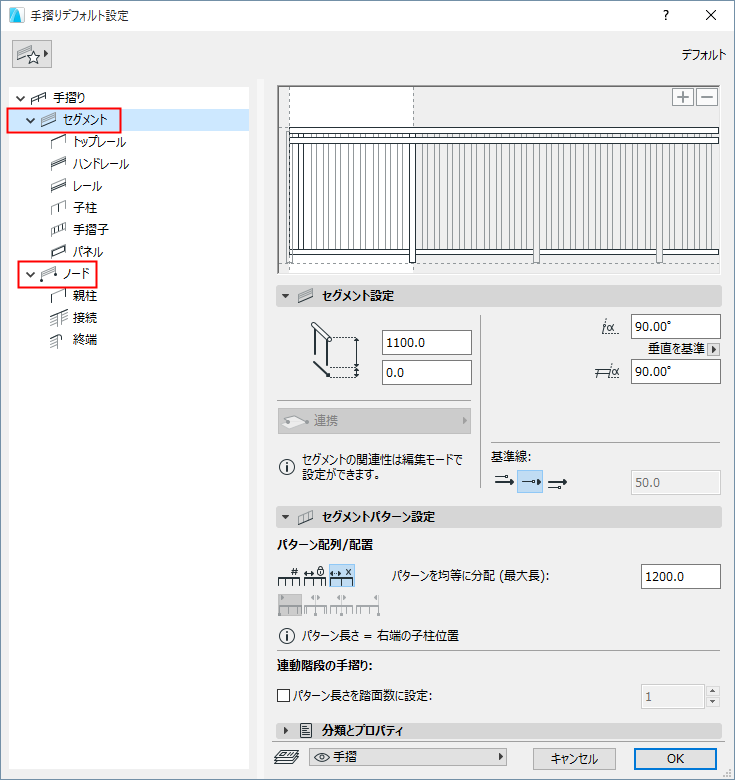Select distribute pattern equally icon
Viewport: 735px width, 780px height.
(x=342, y=576)
